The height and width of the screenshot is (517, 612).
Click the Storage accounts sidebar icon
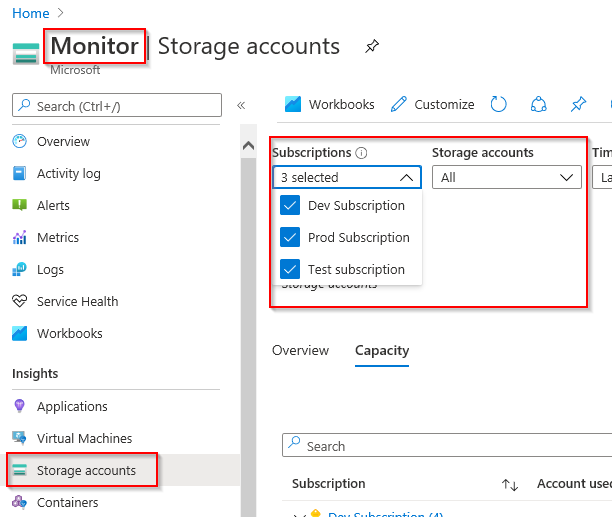tap(20, 470)
